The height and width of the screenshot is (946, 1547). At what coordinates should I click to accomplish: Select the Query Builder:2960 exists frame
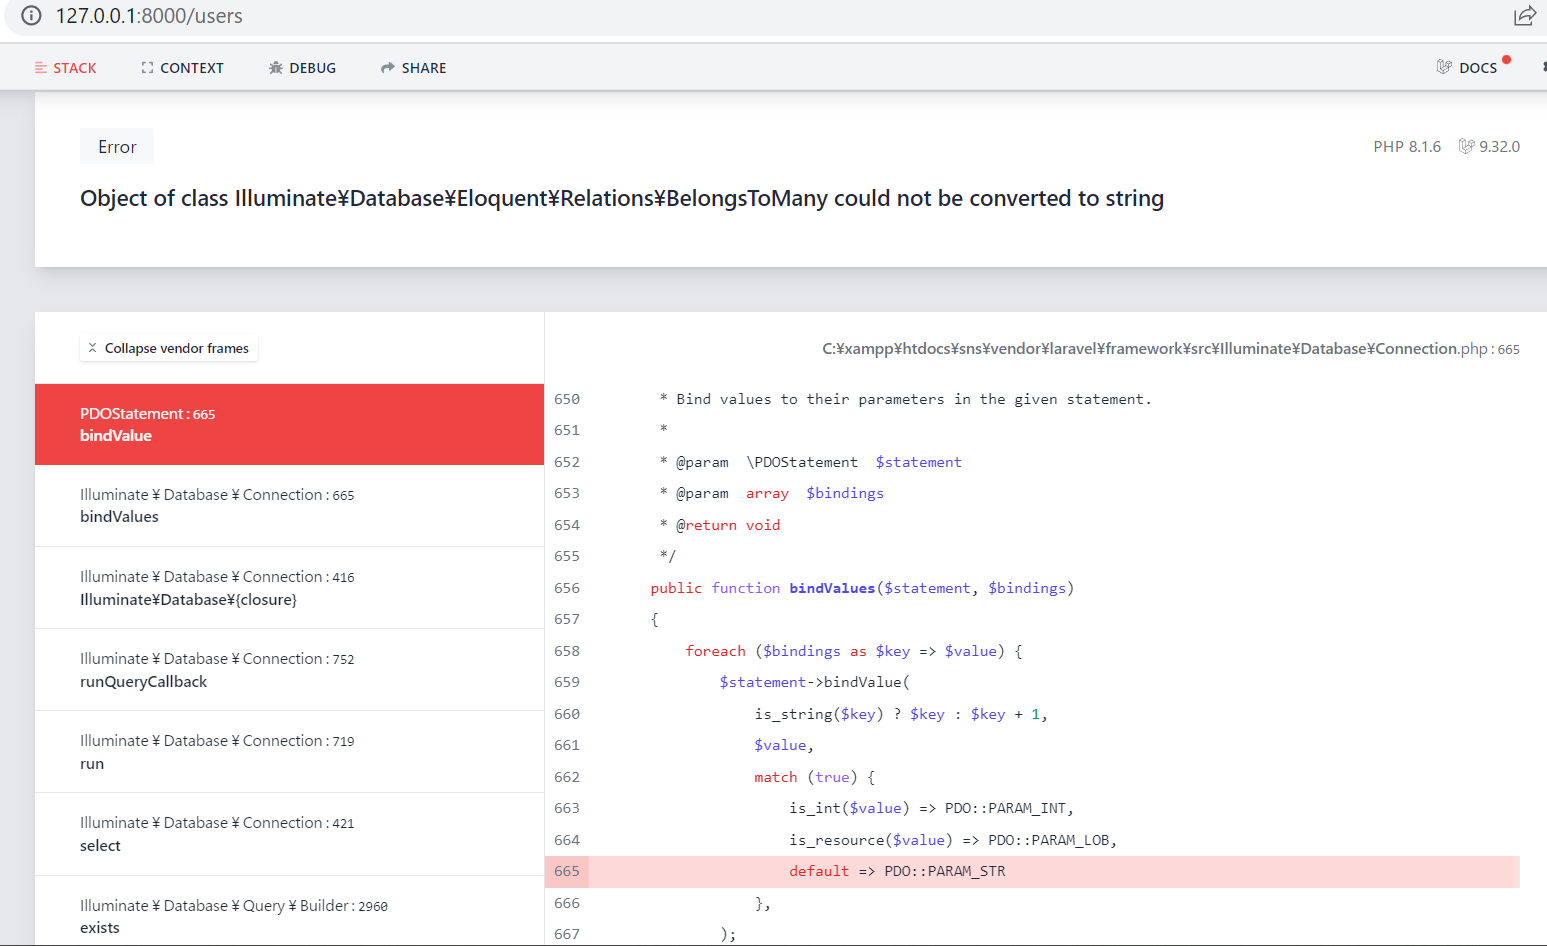289,911
